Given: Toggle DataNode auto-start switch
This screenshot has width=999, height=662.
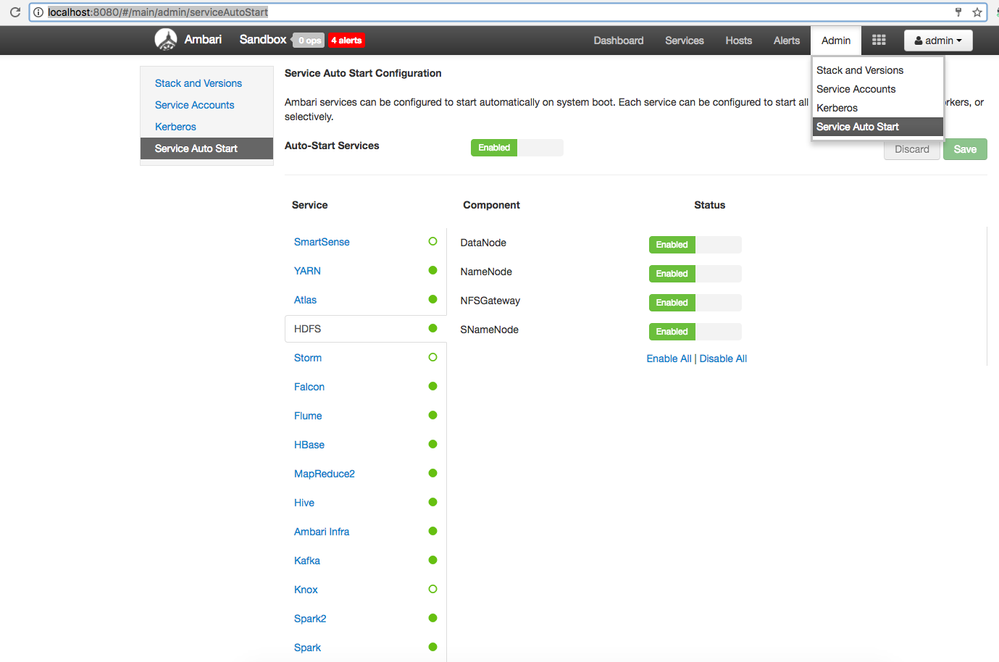Looking at the screenshot, I should point(695,245).
